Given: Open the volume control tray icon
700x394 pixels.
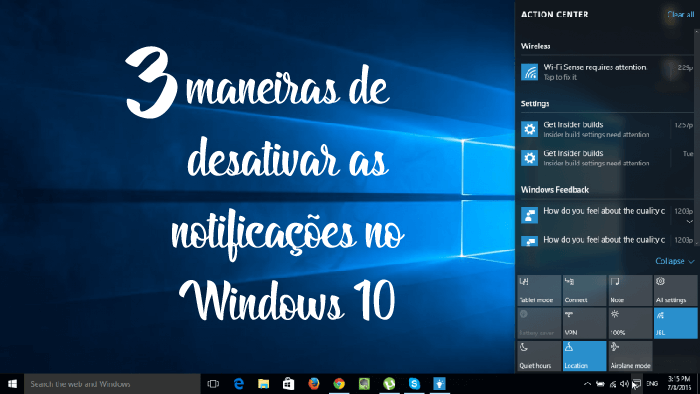Looking at the screenshot, I should [x=625, y=384].
